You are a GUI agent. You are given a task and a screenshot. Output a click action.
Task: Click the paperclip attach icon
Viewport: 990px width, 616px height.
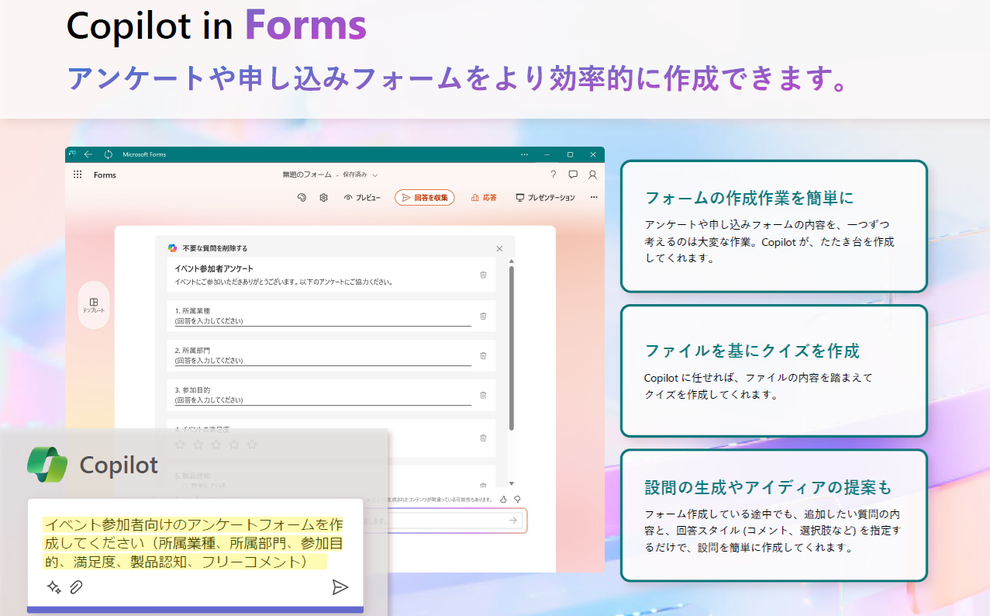pos(76,587)
